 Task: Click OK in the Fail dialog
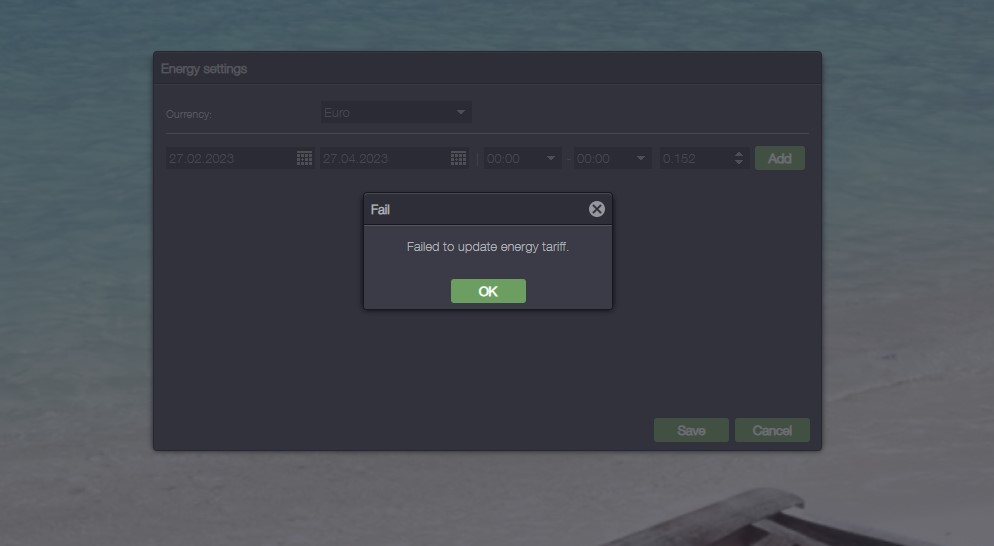pyautogui.click(x=488, y=291)
